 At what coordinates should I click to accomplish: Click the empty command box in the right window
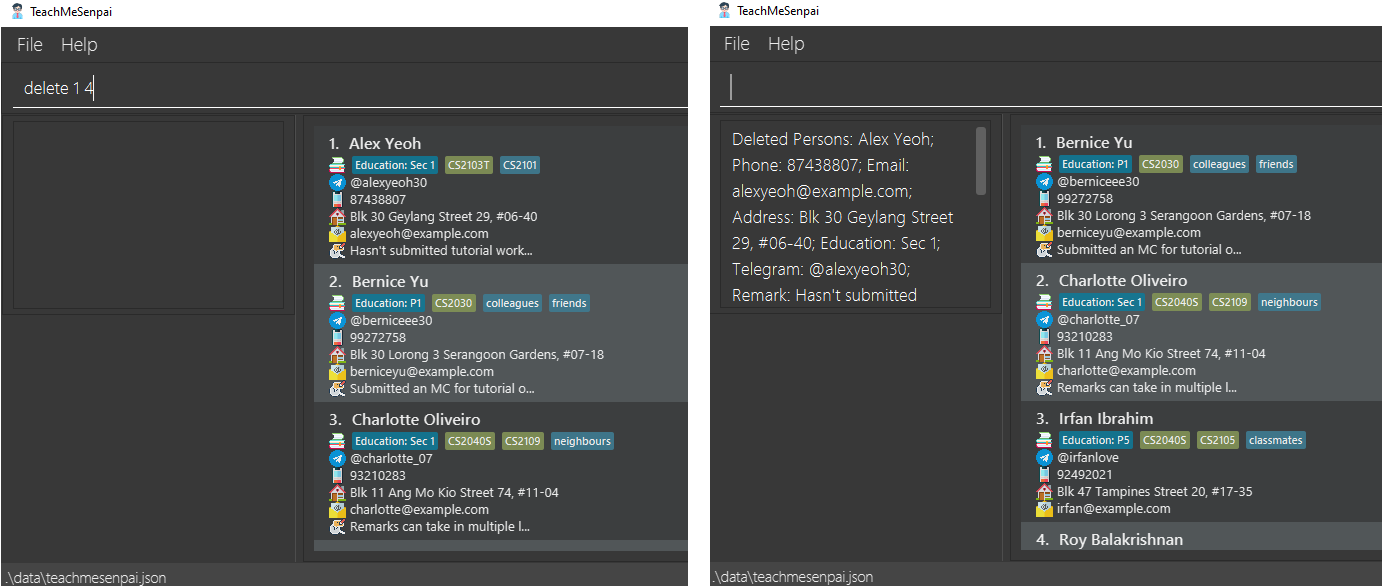tap(1050, 88)
